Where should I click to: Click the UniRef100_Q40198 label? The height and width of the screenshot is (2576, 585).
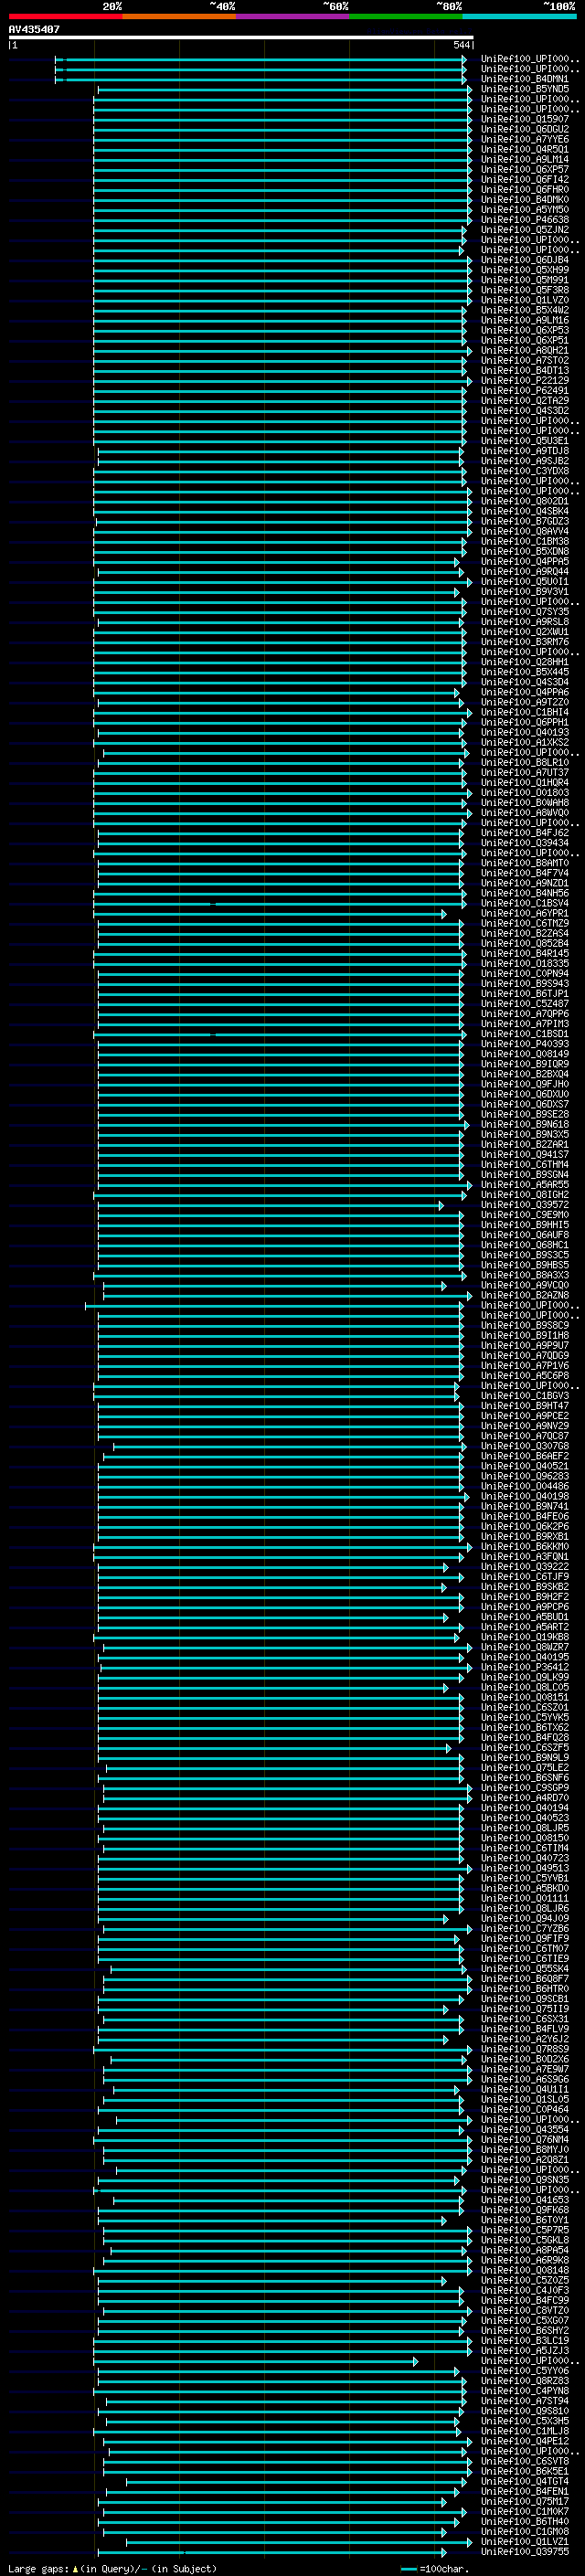point(524,1496)
